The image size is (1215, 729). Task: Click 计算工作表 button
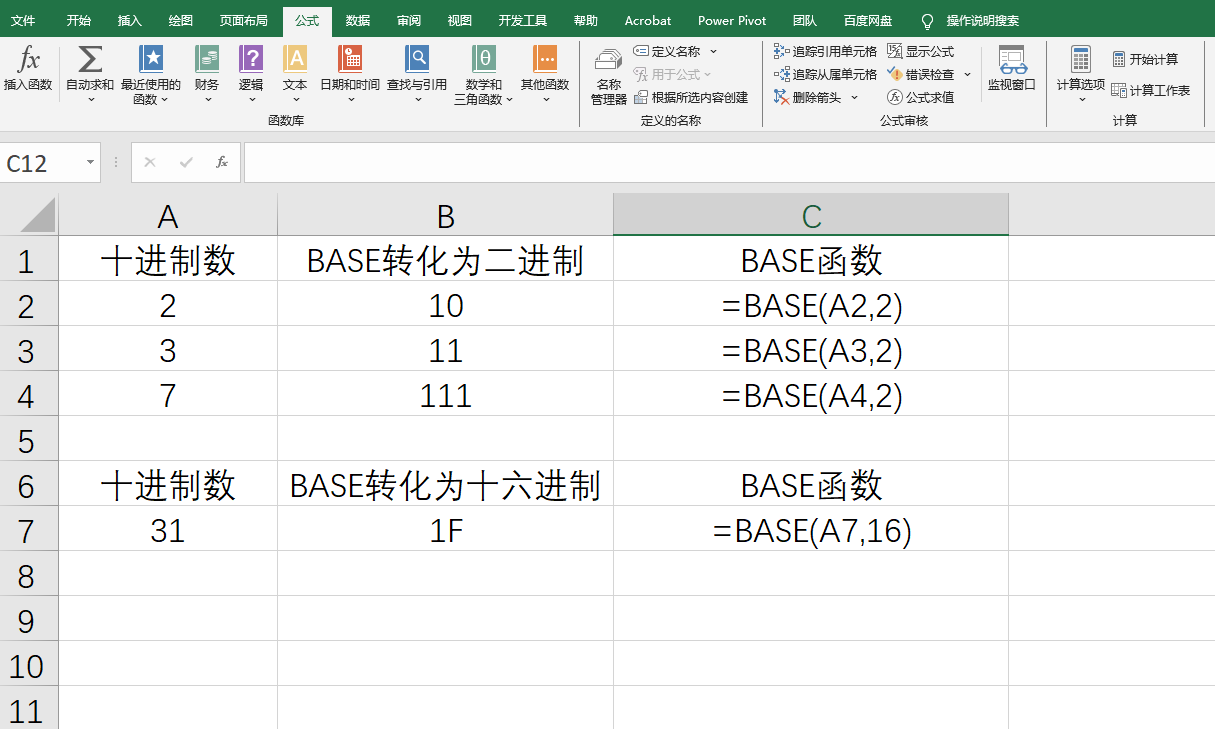pyautogui.click(x=1151, y=90)
